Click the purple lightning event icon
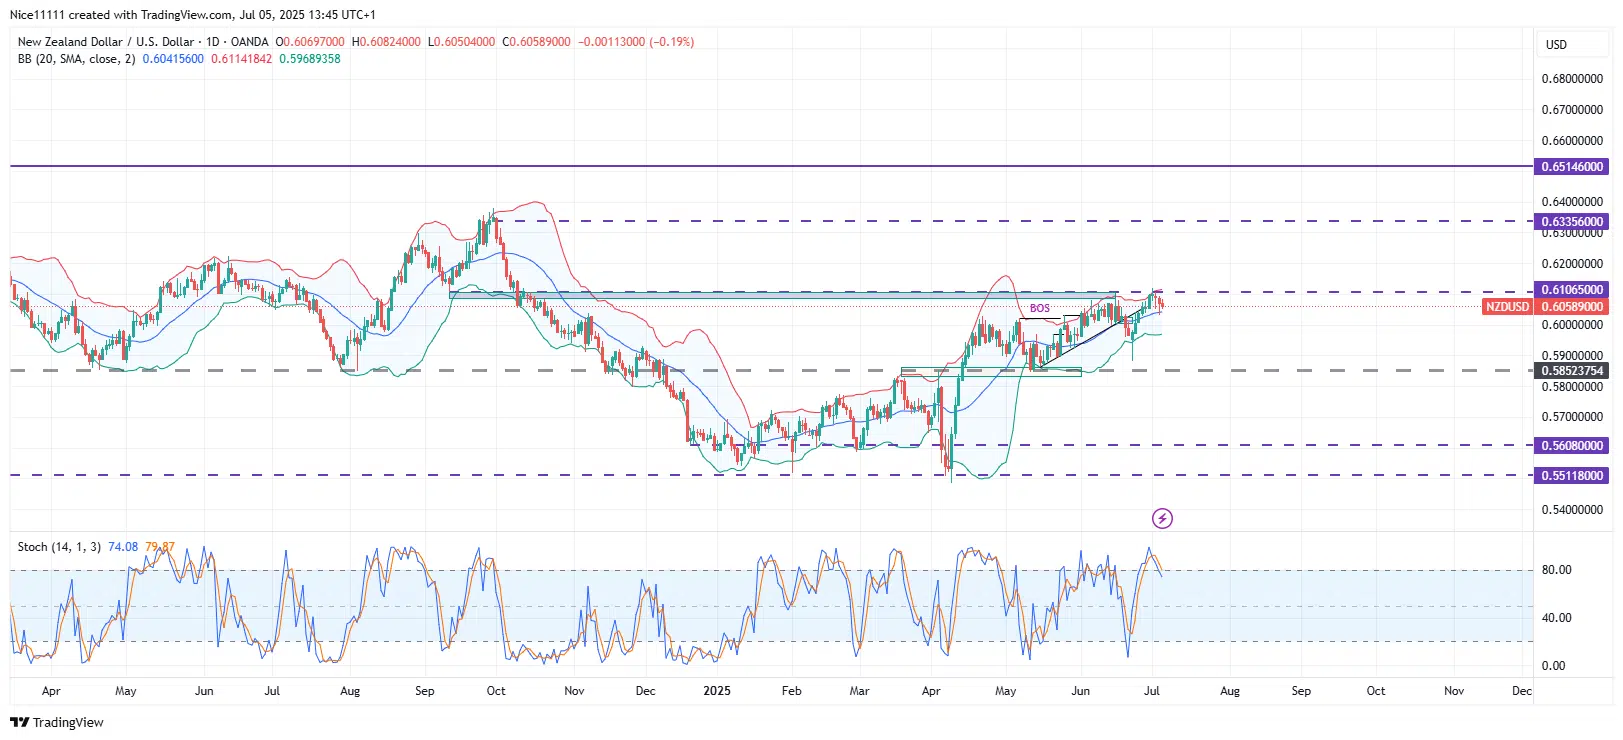This screenshot has height=740, width=1623. point(1162,518)
